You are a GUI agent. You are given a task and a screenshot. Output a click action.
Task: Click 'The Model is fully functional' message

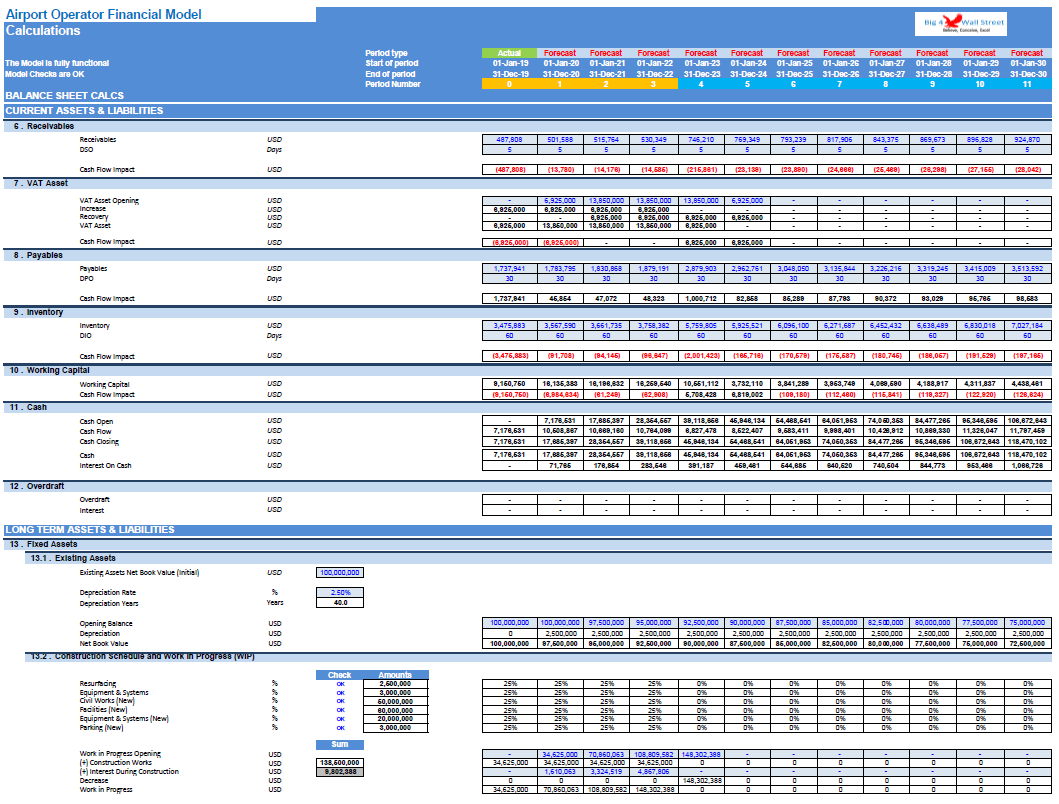57,64
